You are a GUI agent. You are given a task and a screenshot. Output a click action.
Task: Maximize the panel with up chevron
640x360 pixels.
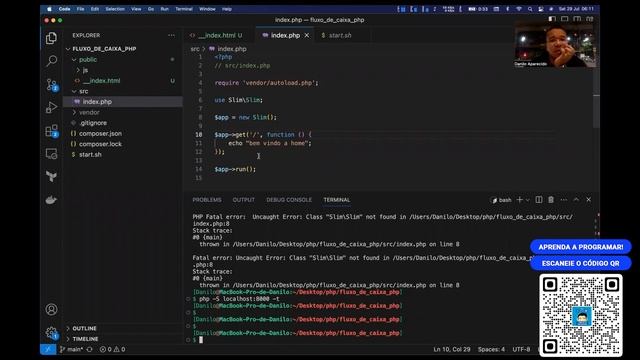(576, 200)
